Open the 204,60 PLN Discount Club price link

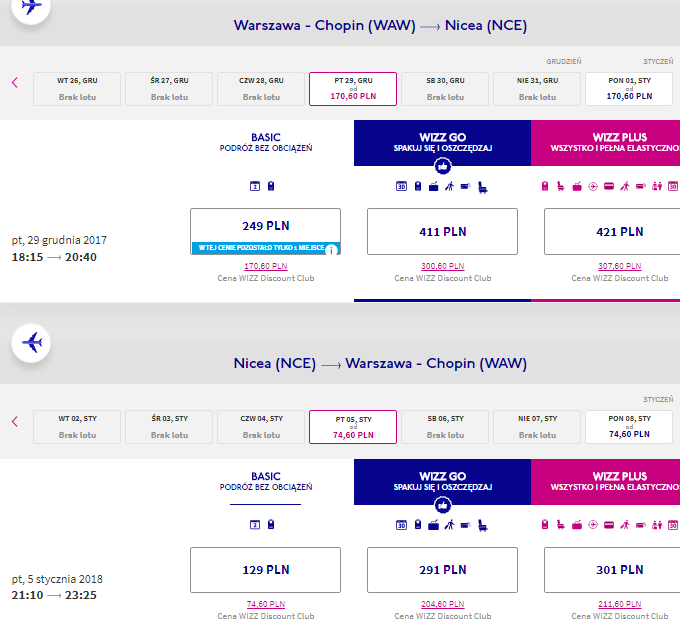tap(443, 604)
